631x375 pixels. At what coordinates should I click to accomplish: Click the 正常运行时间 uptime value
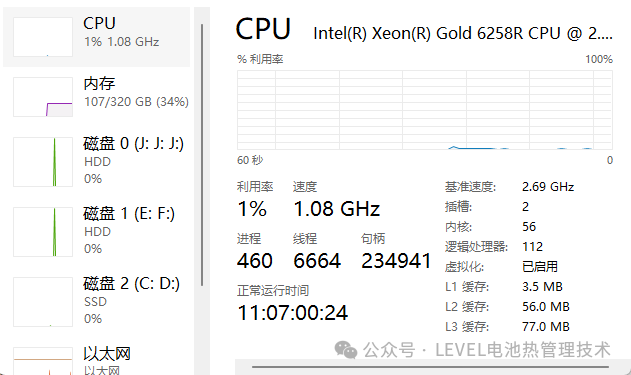coord(293,313)
